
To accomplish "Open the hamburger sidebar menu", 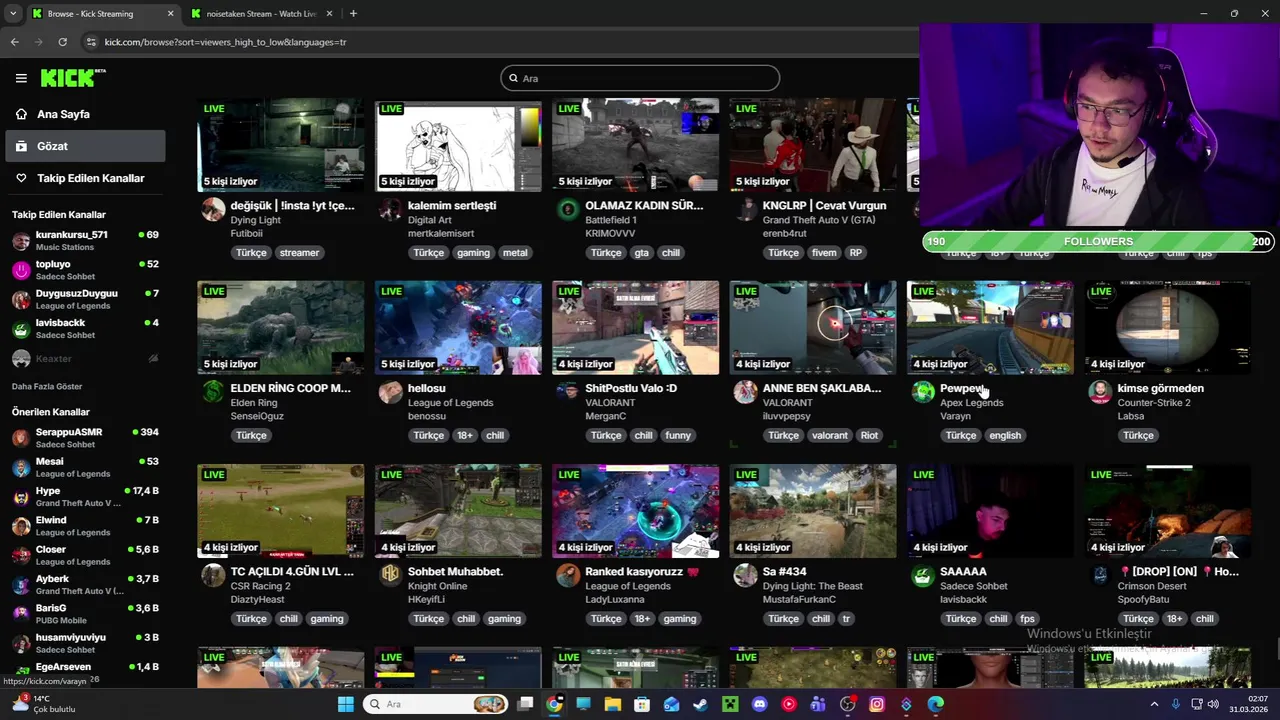I will [x=21, y=78].
